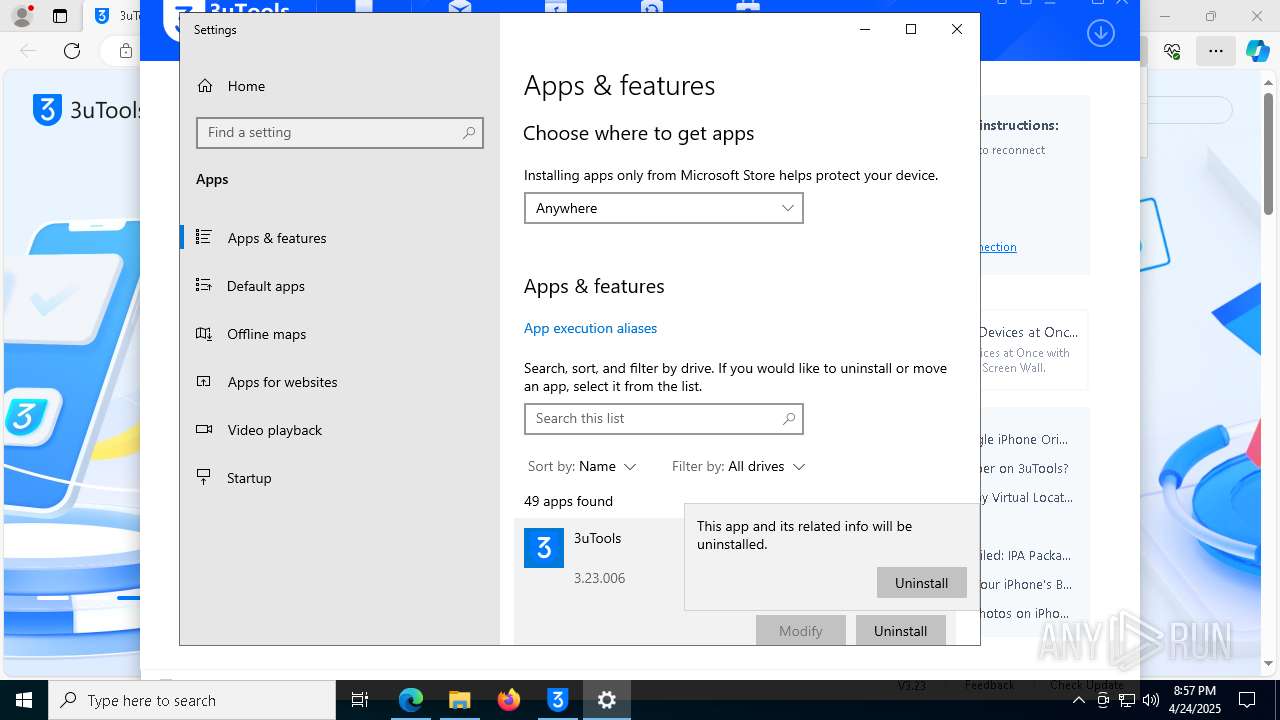Refresh the page in the Edge window

(72, 51)
